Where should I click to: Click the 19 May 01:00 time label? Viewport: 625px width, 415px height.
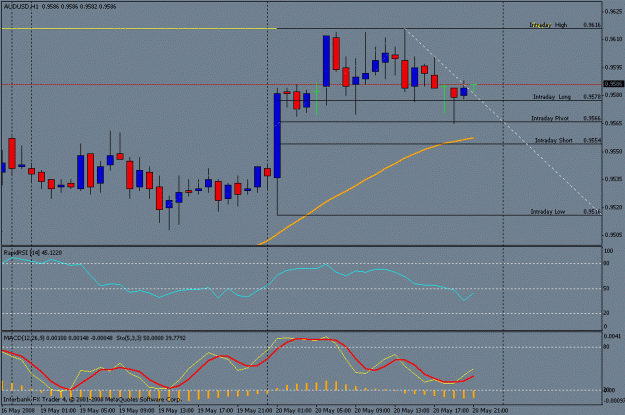59,410
